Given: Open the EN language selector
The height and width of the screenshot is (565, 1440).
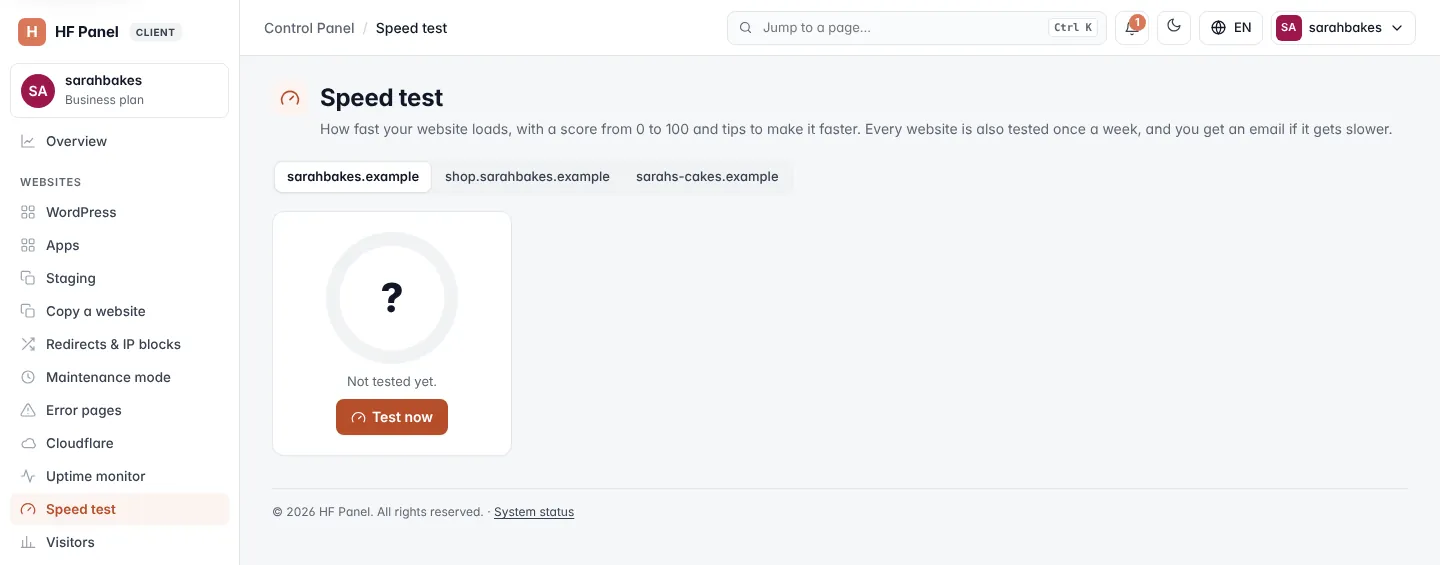Looking at the screenshot, I should click(x=1231, y=28).
